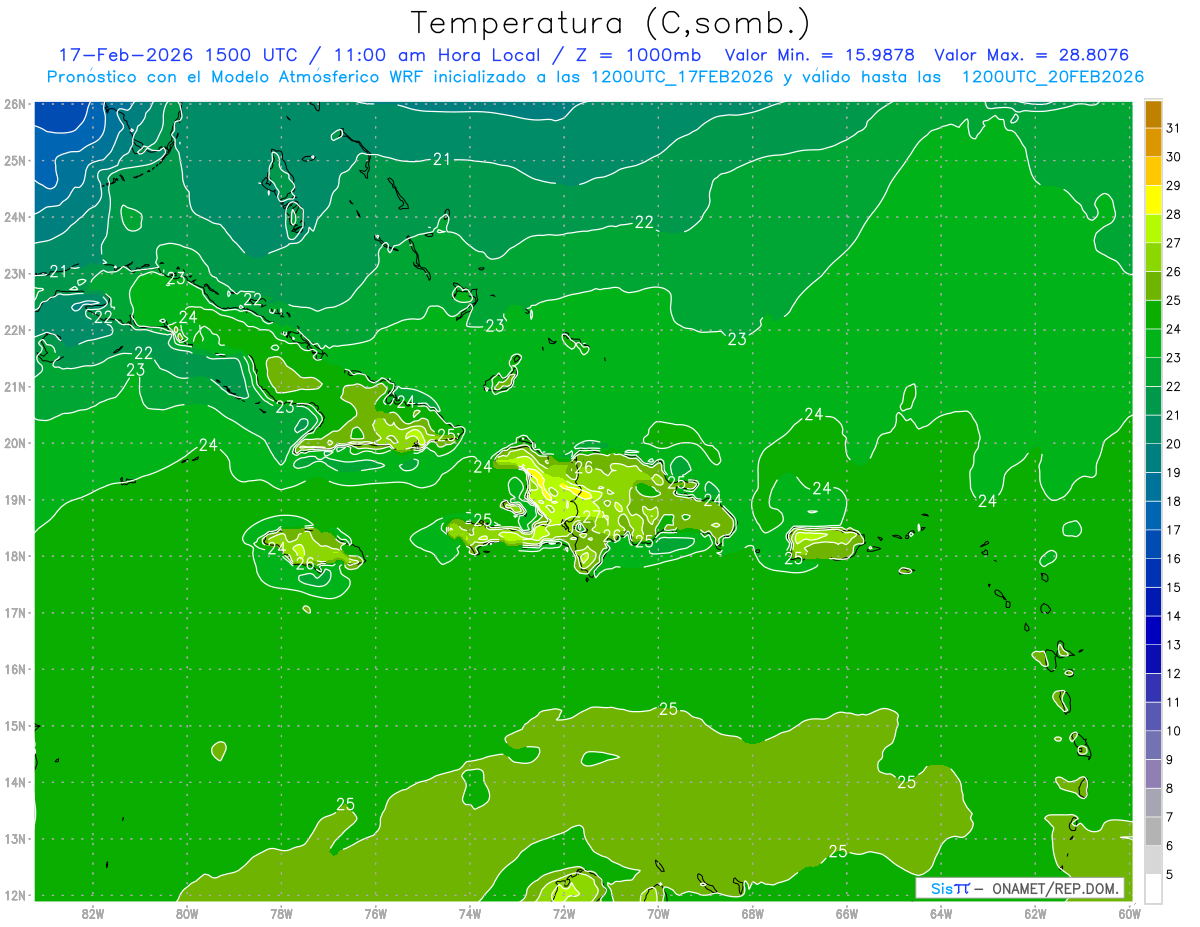
Task: Click the "64W" longitude axis label
Action: [x=941, y=913]
